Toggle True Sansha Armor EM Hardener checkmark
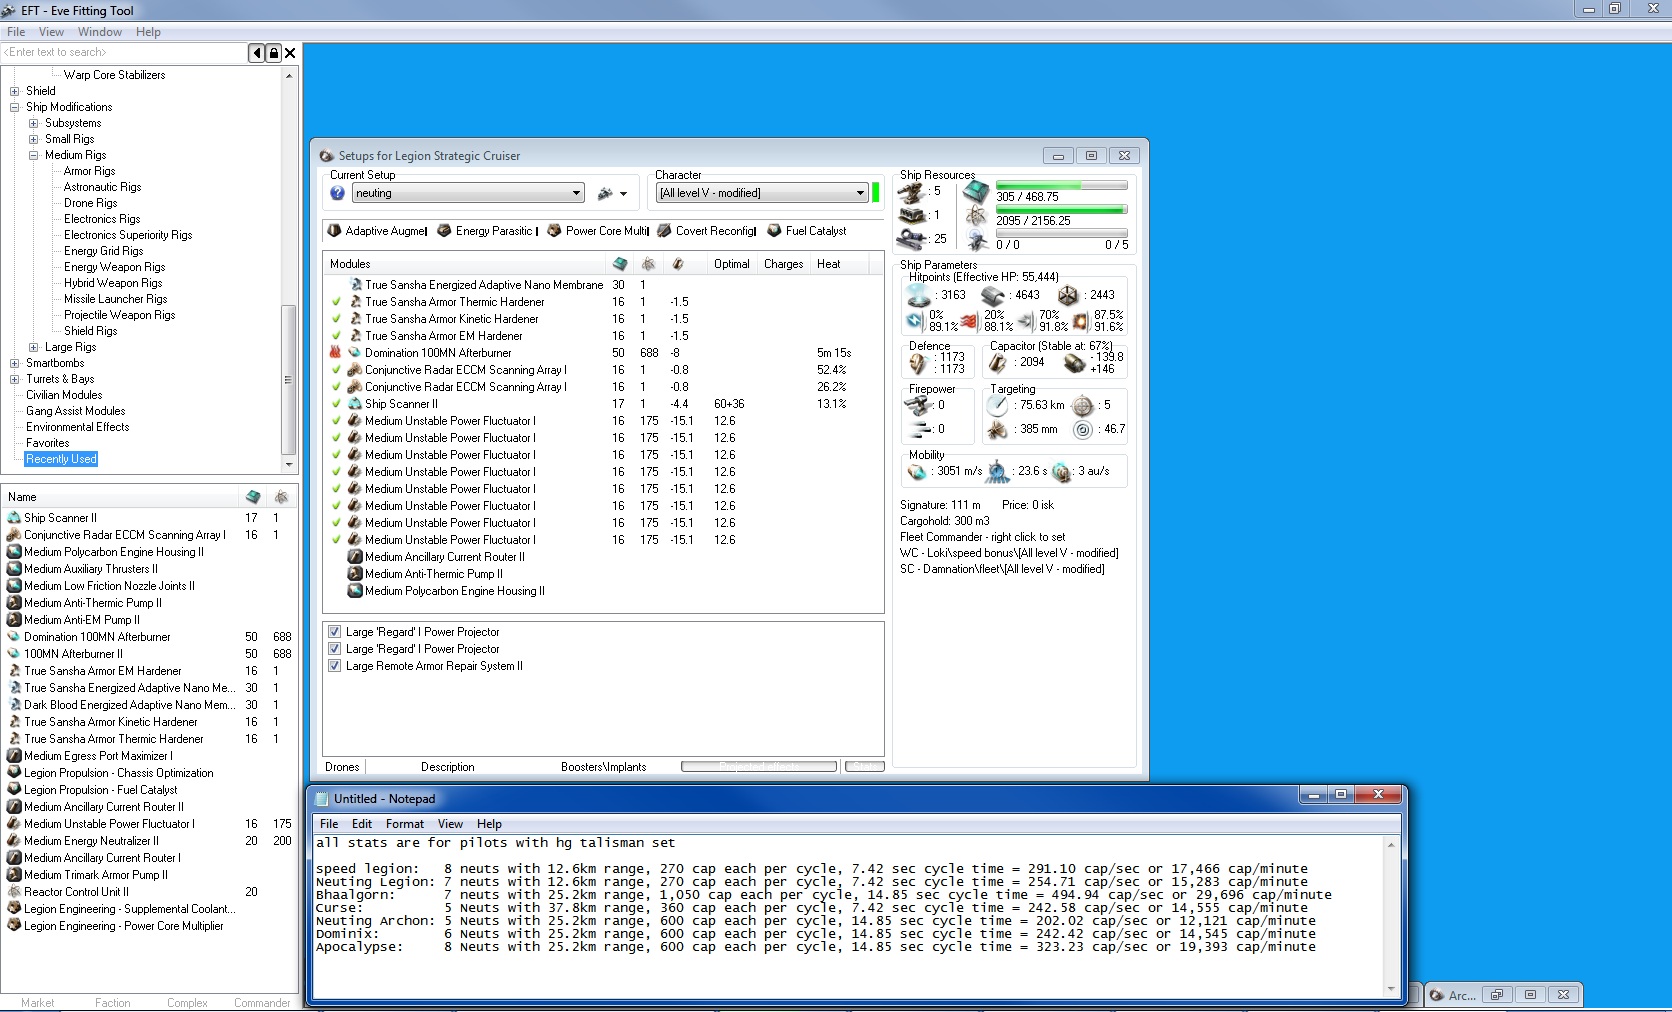This screenshot has height=1012, width=1672. 336,336
